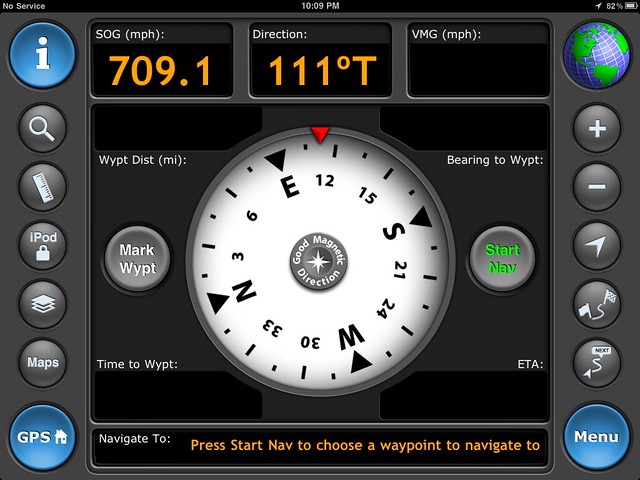Click the location arrow icon
Image resolution: width=640 pixels, height=480 pixels.
[597, 245]
